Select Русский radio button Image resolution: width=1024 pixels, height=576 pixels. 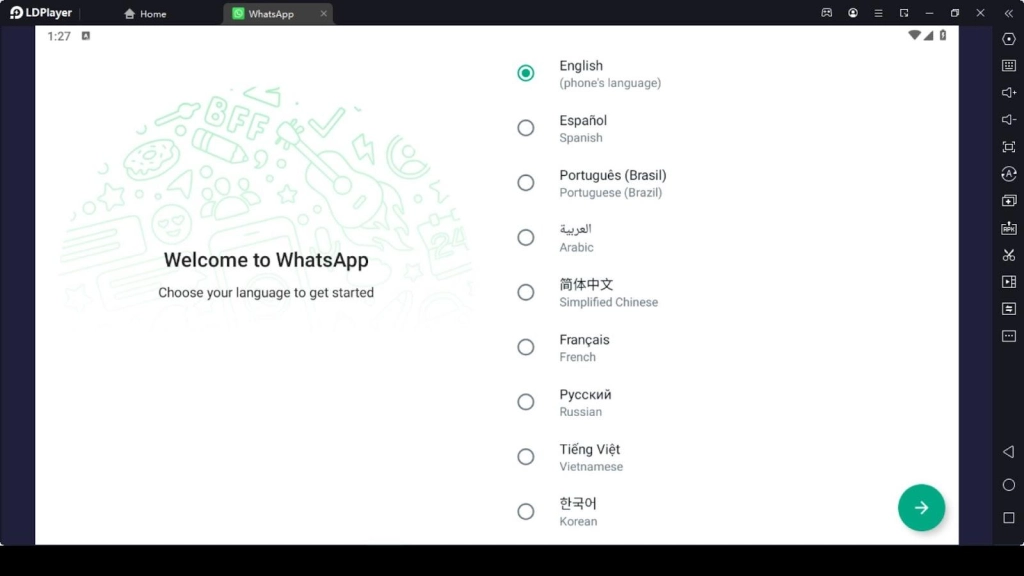point(526,402)
